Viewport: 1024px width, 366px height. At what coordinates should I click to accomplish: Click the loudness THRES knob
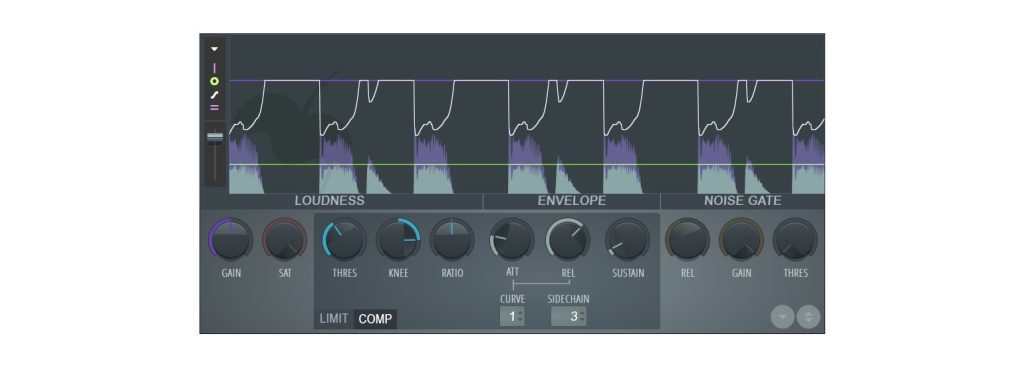point(344,240)
